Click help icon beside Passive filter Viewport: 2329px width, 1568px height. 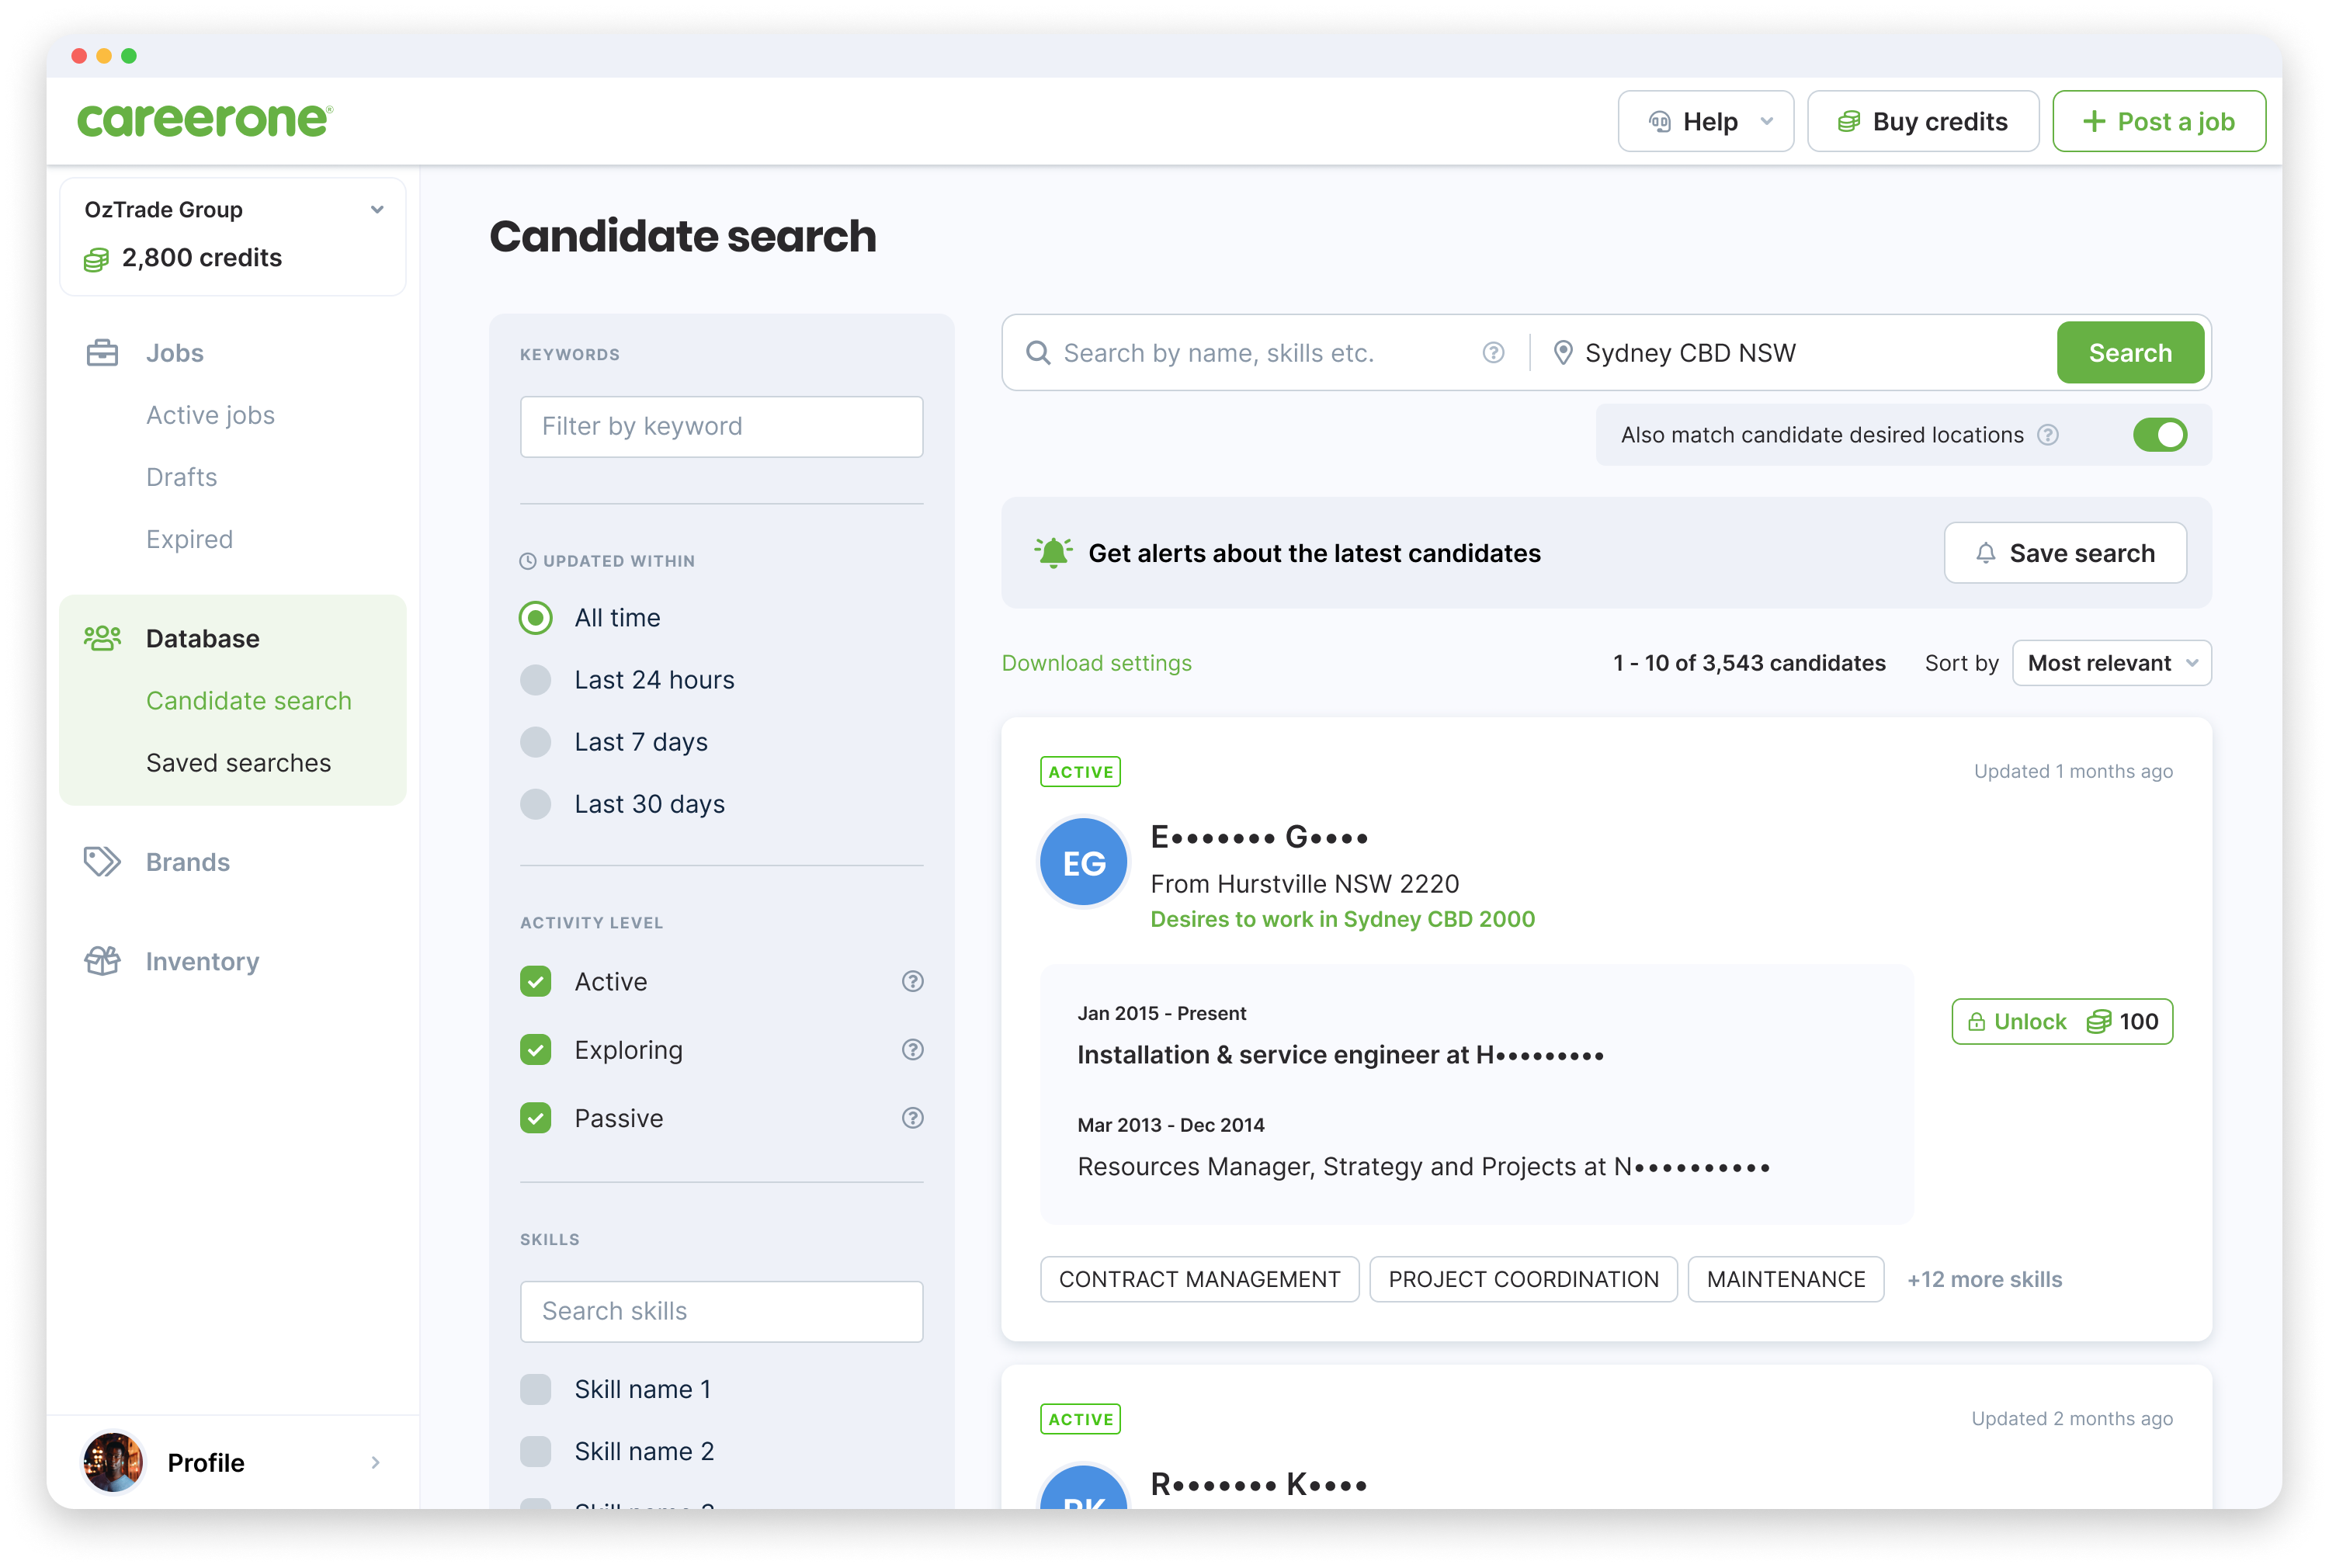[x=912, y=1118]
